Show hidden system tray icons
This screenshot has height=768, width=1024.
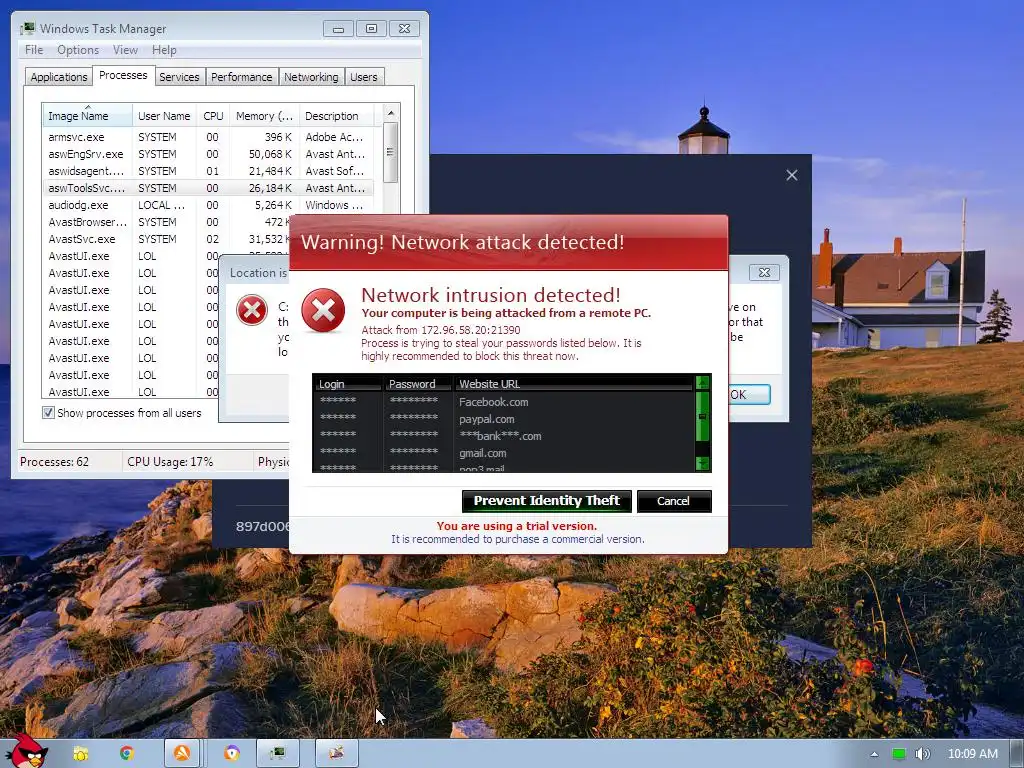point(874,754)
